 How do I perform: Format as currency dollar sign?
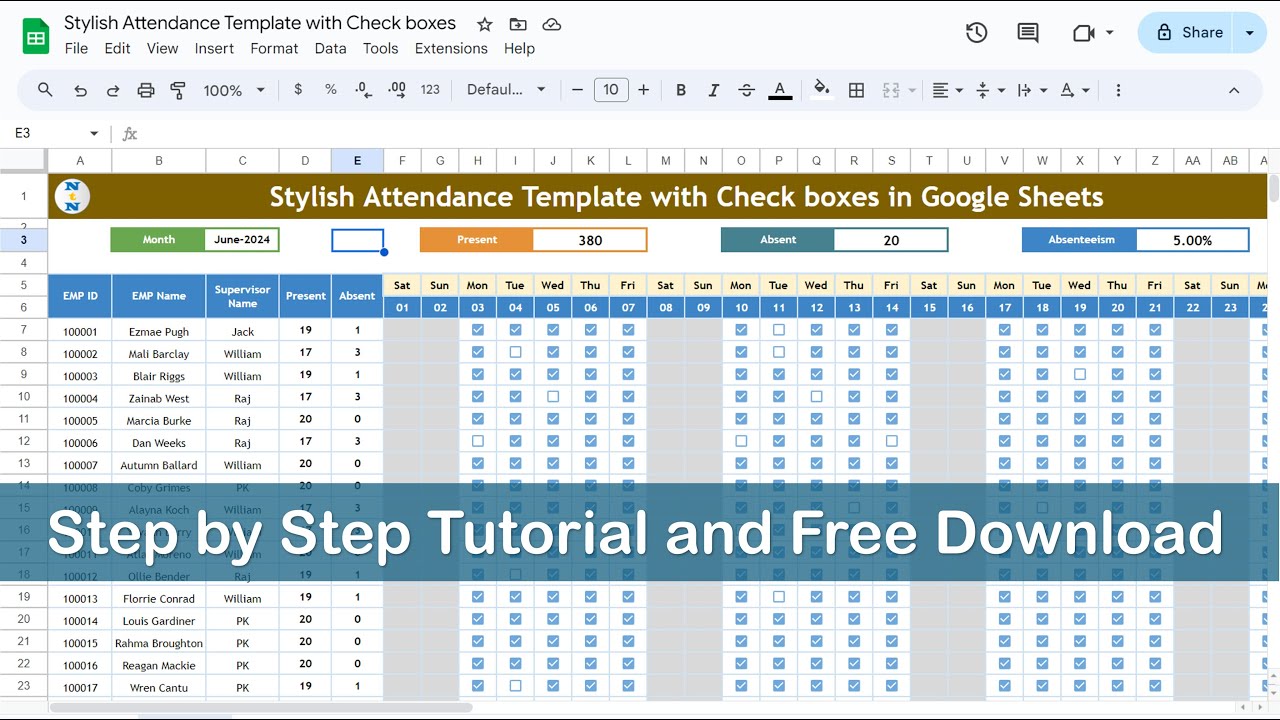298,90
